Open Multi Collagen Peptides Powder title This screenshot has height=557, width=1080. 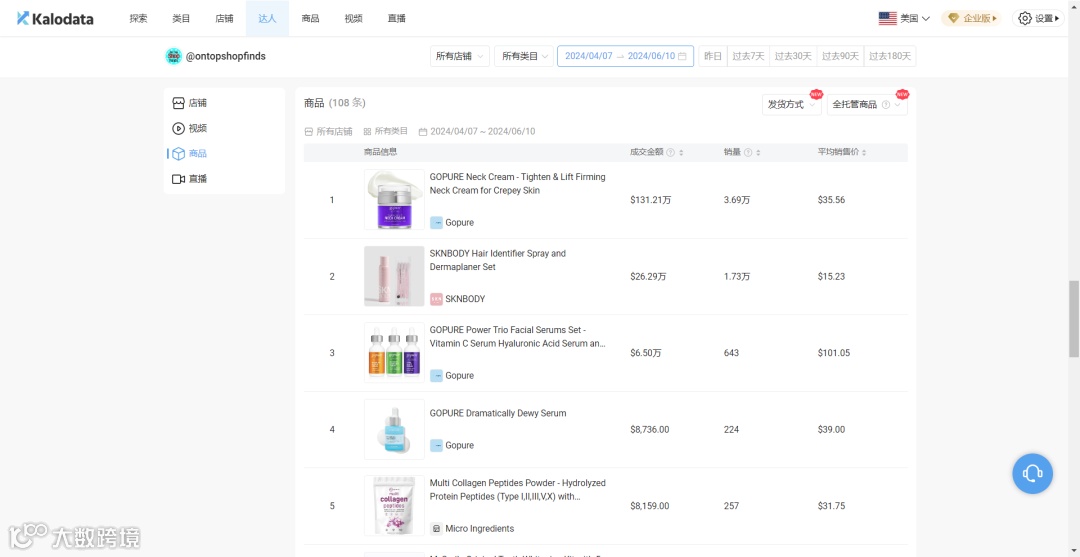tap(517, 490)
